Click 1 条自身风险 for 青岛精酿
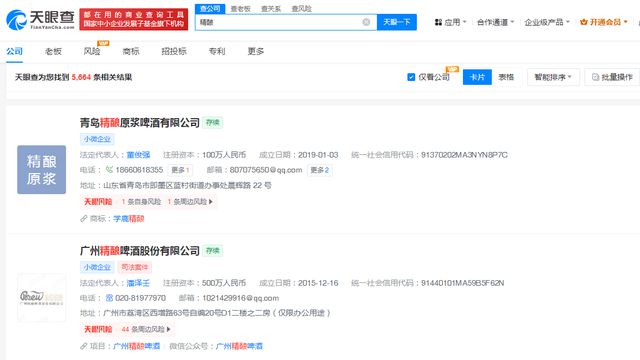 (x=141, y=202)
